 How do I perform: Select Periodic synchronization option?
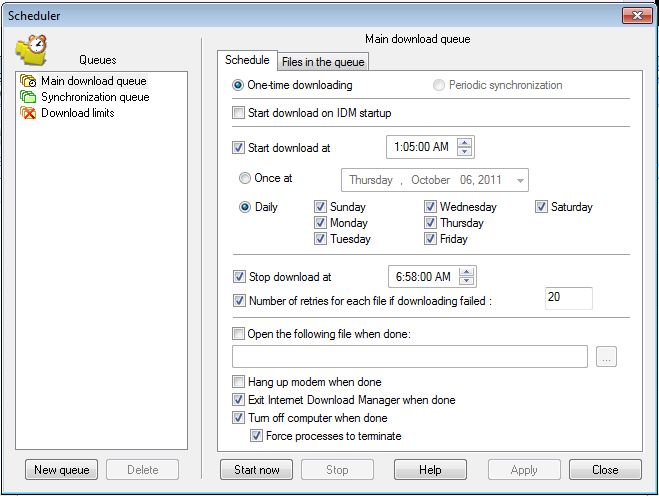[x=439, y=85]
